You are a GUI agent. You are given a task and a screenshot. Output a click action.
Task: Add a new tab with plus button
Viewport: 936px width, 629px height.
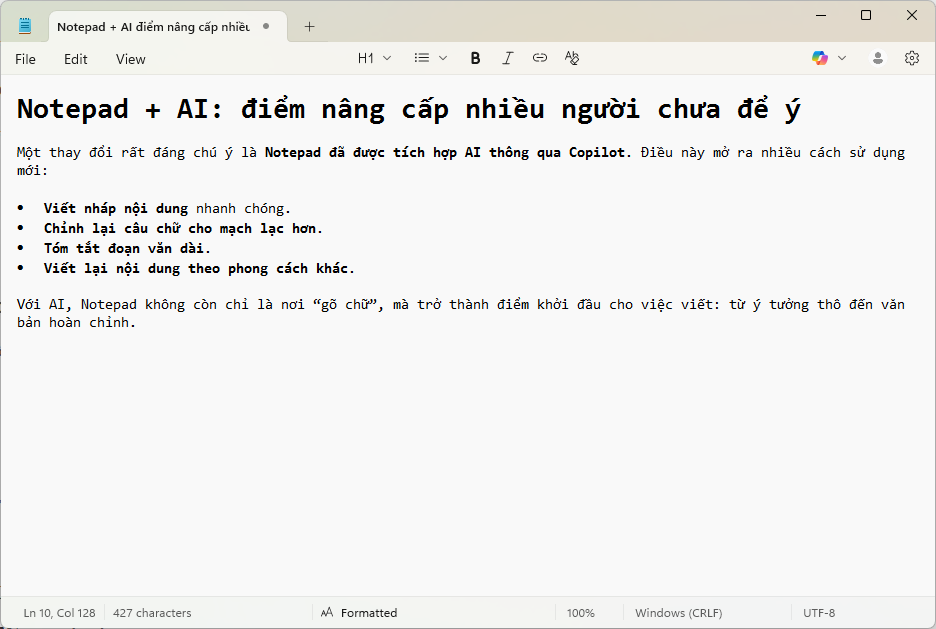tap(309, 26)
